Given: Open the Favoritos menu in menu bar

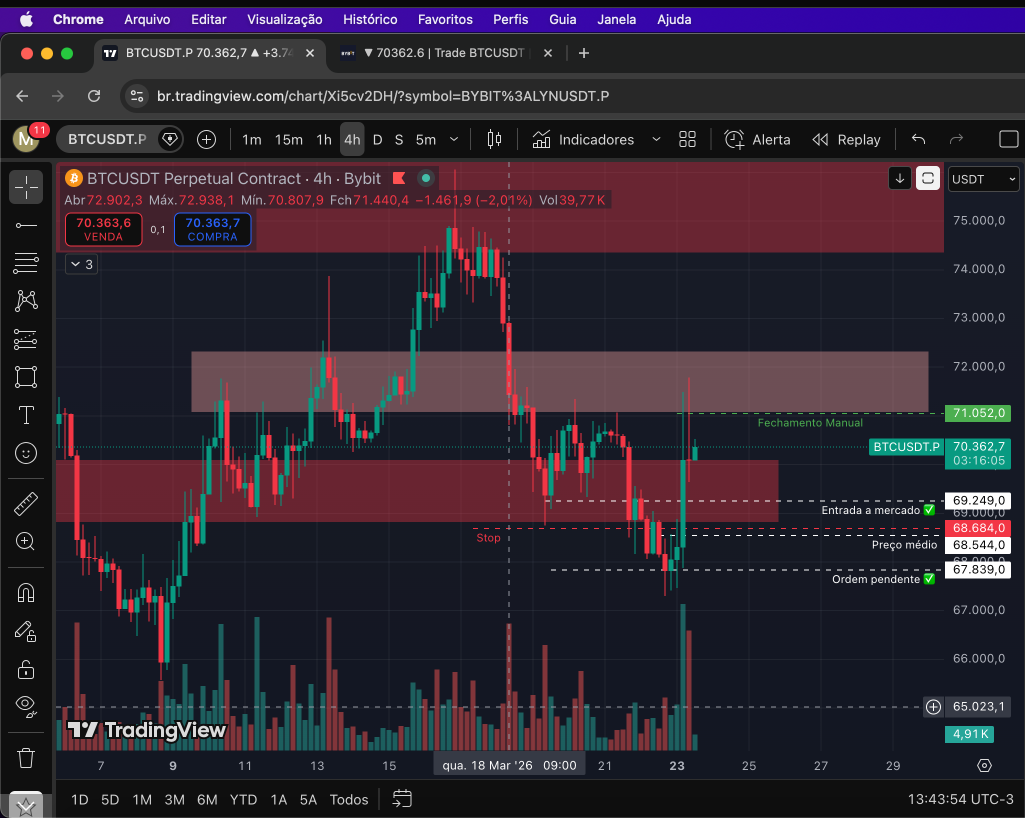Looking at the screenshot, I should pyautogui.click(x=445, y=19).
